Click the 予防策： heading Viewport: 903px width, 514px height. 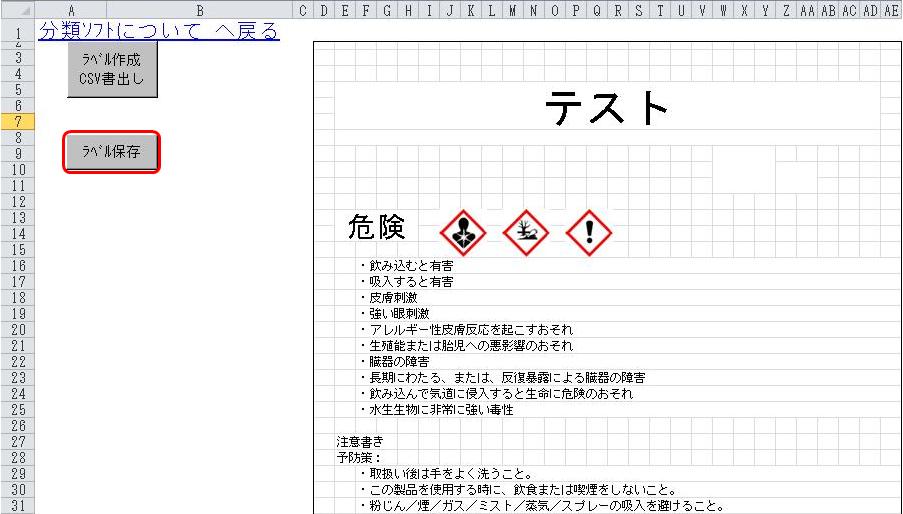click(x=359, y=458)
